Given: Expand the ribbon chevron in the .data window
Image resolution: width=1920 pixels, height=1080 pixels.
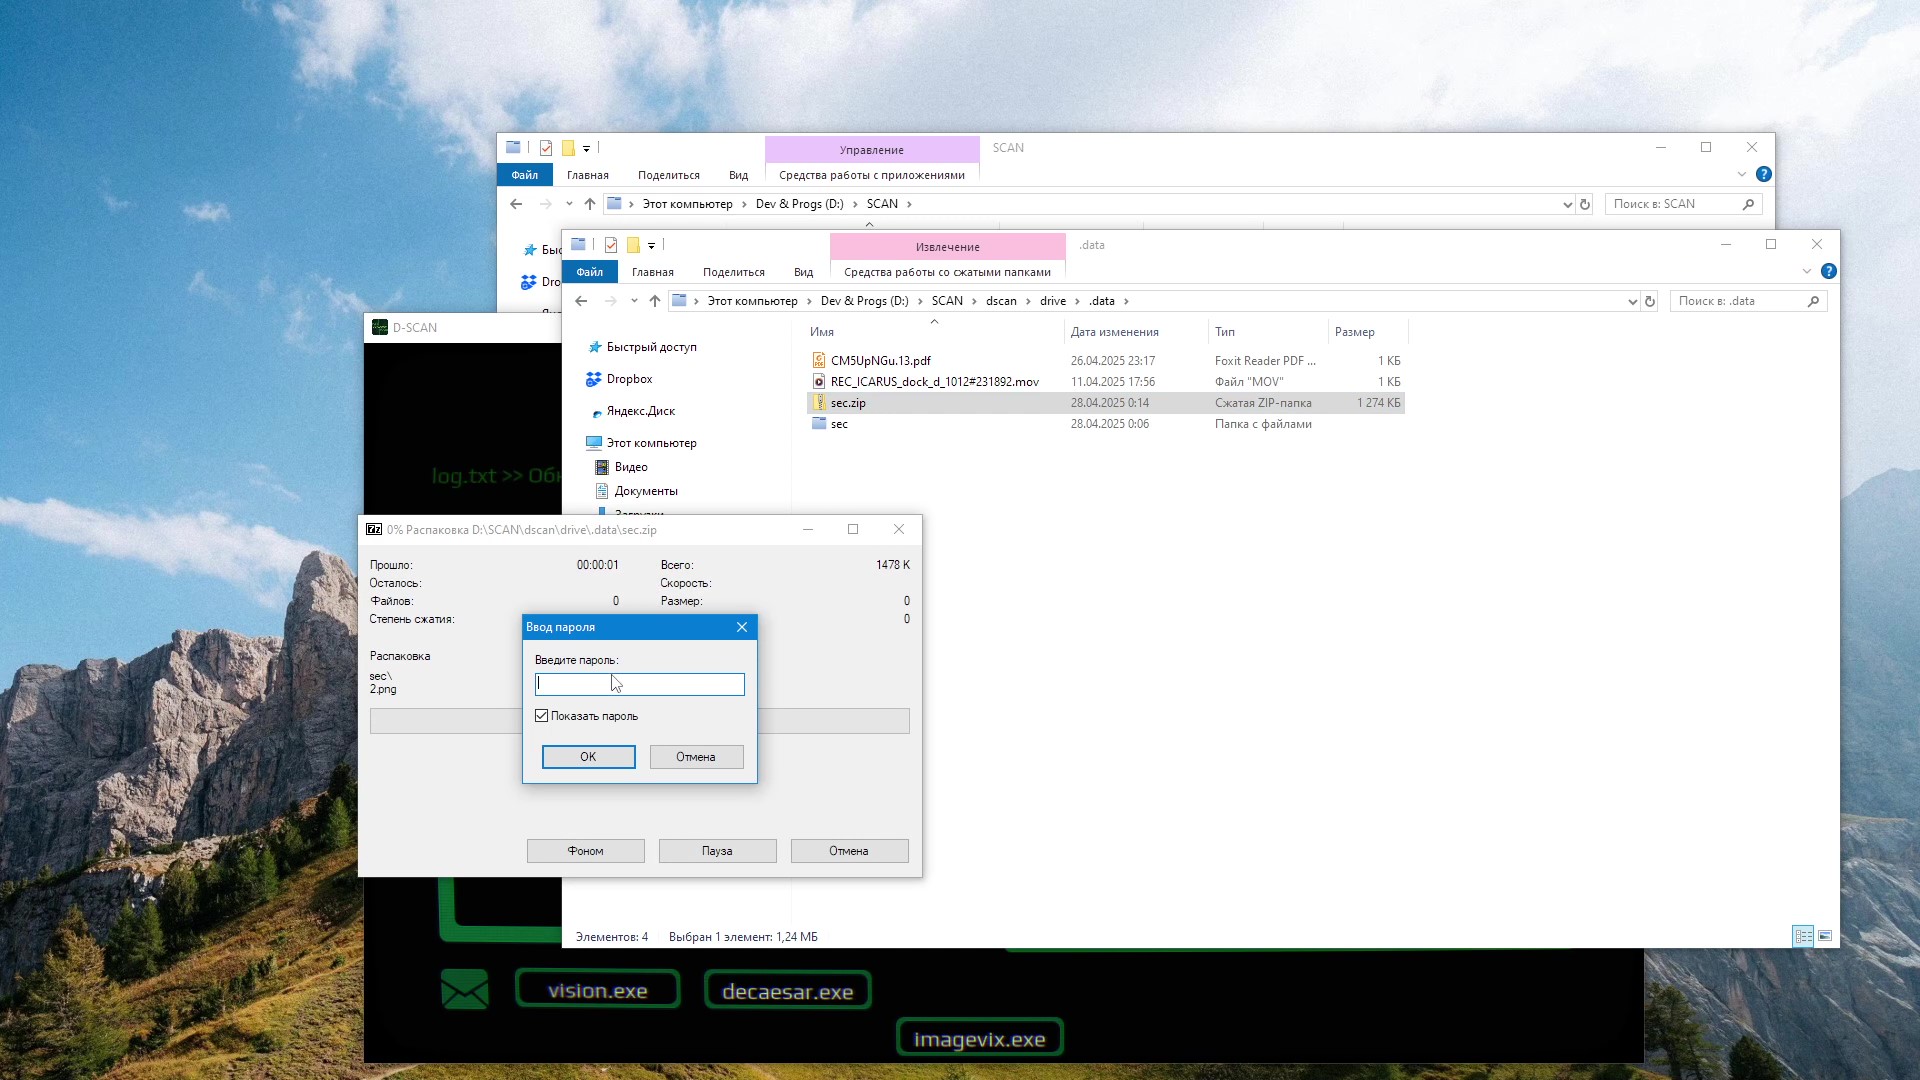Looking at the screenshot, I should pos(1807,271).
